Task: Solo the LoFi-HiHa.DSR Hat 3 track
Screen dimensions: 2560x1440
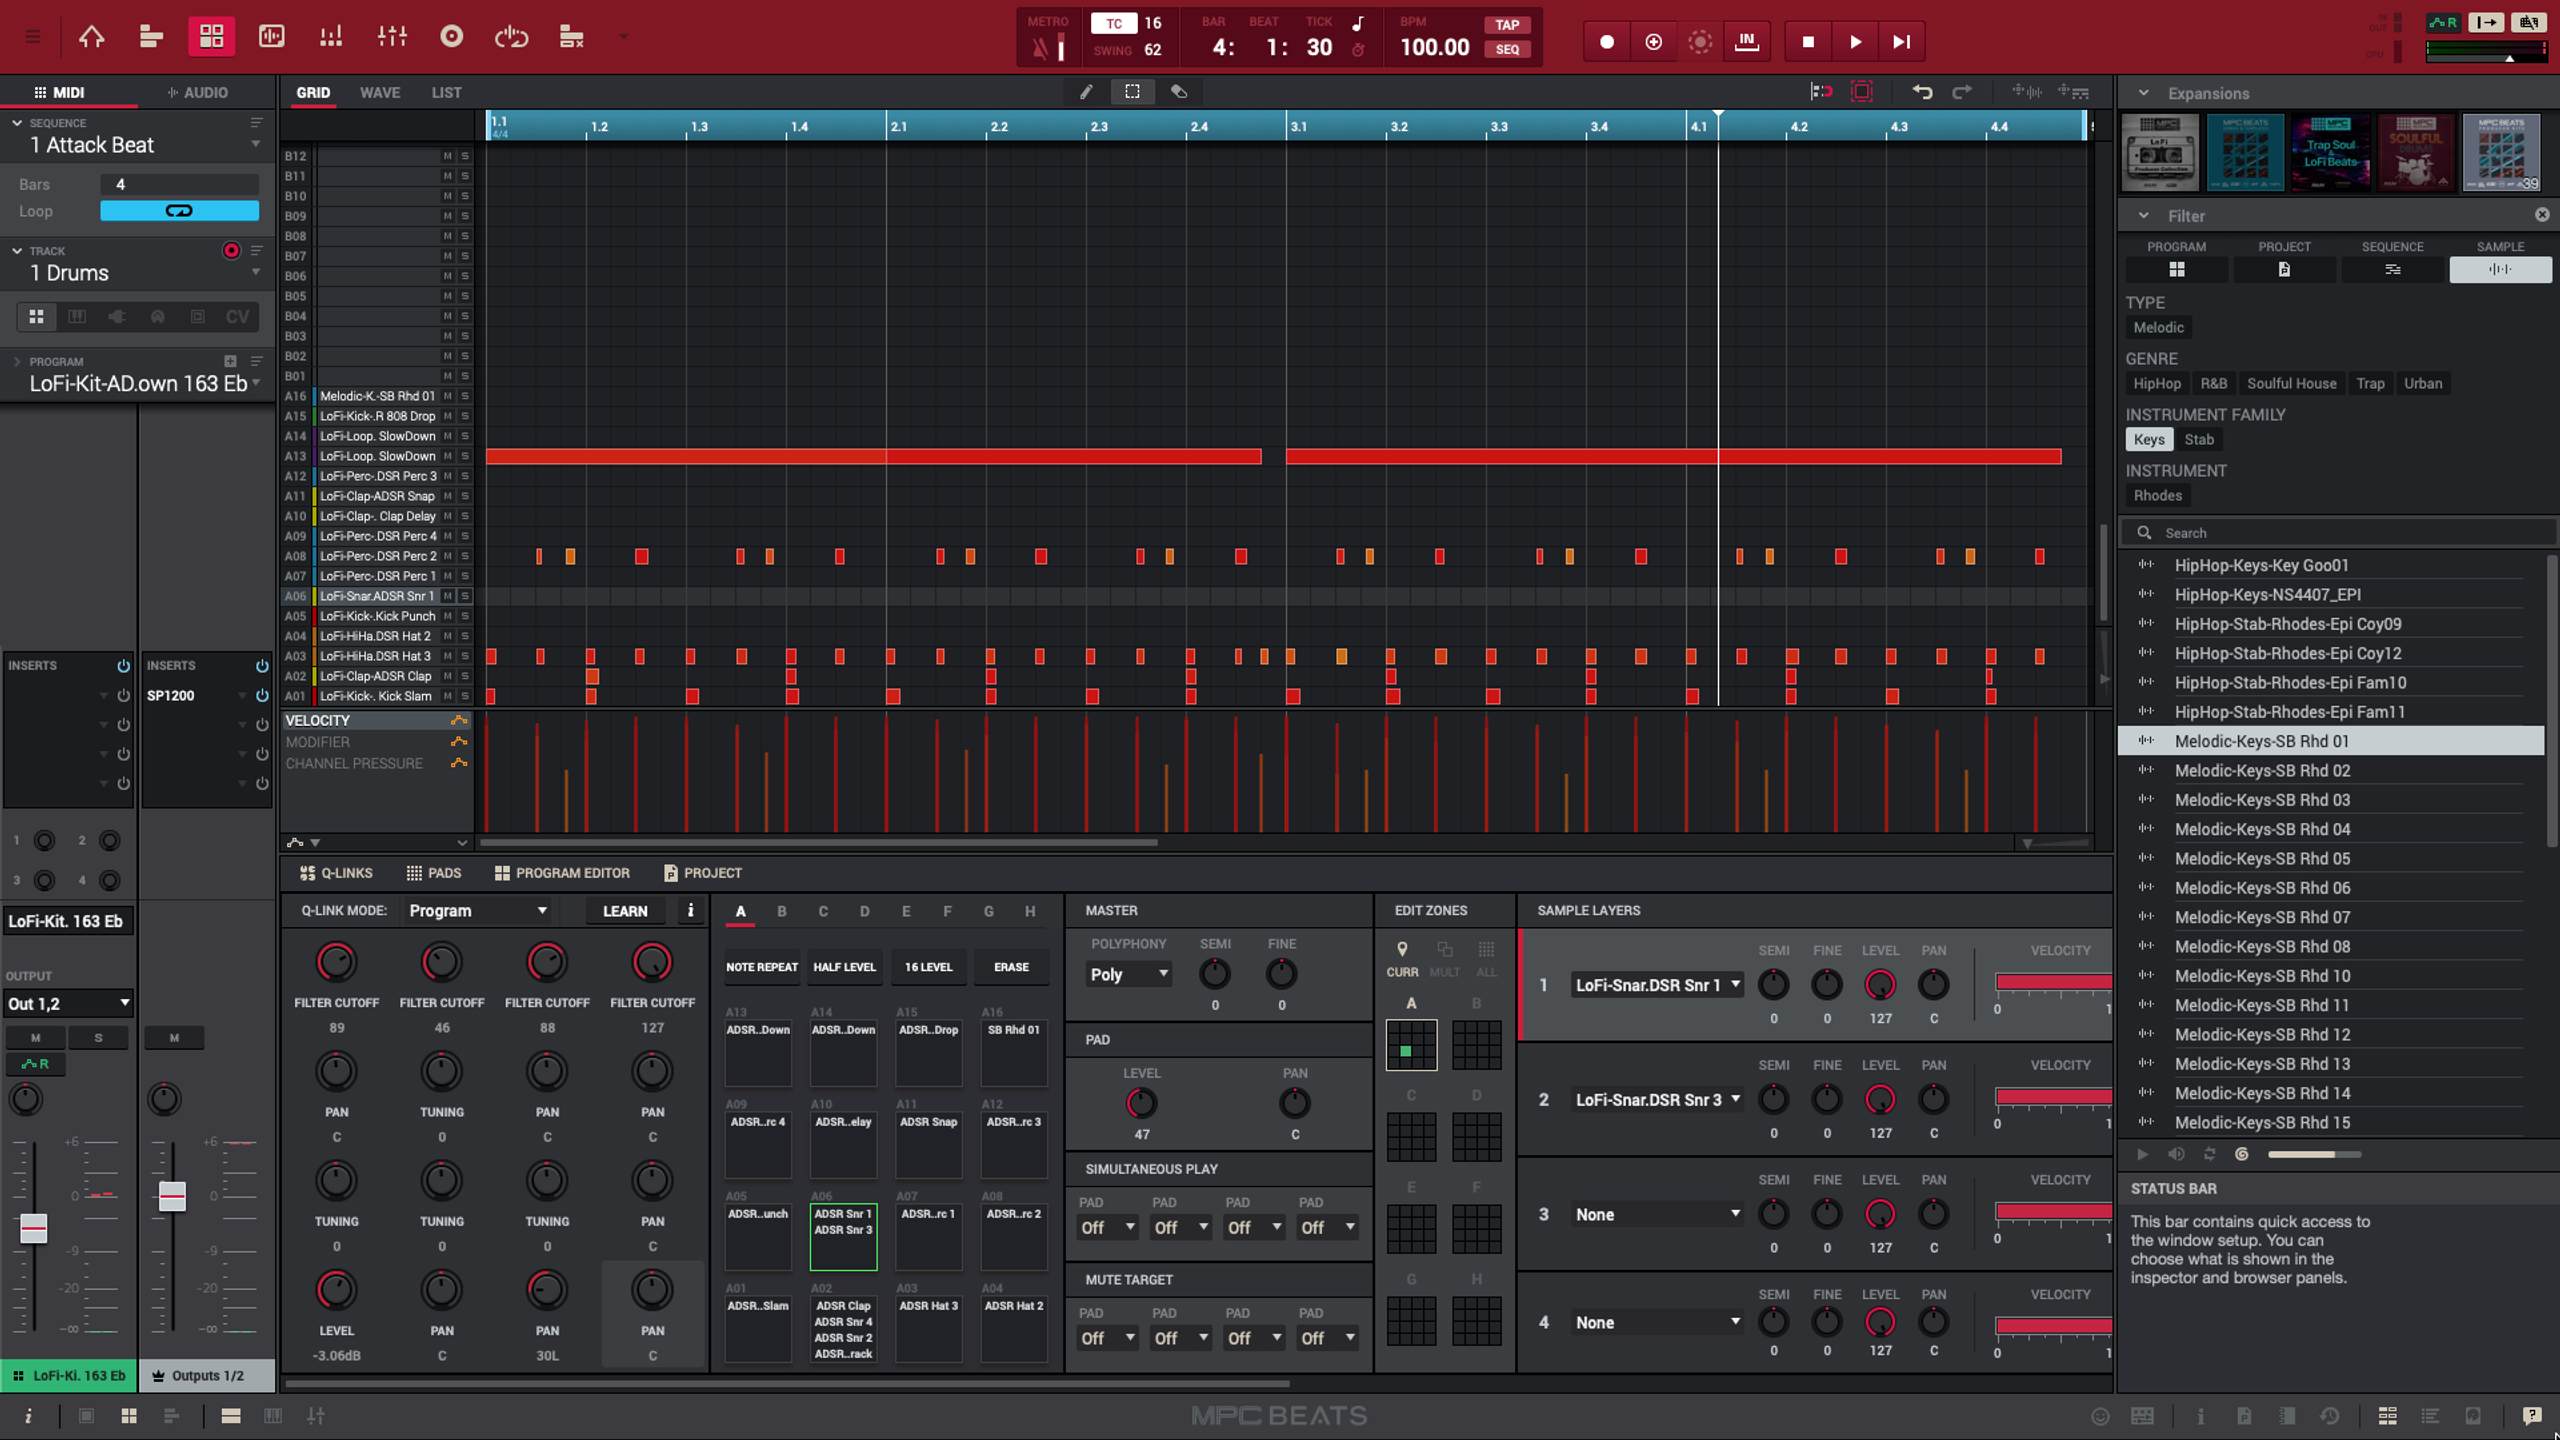Action: click(465, 655)
